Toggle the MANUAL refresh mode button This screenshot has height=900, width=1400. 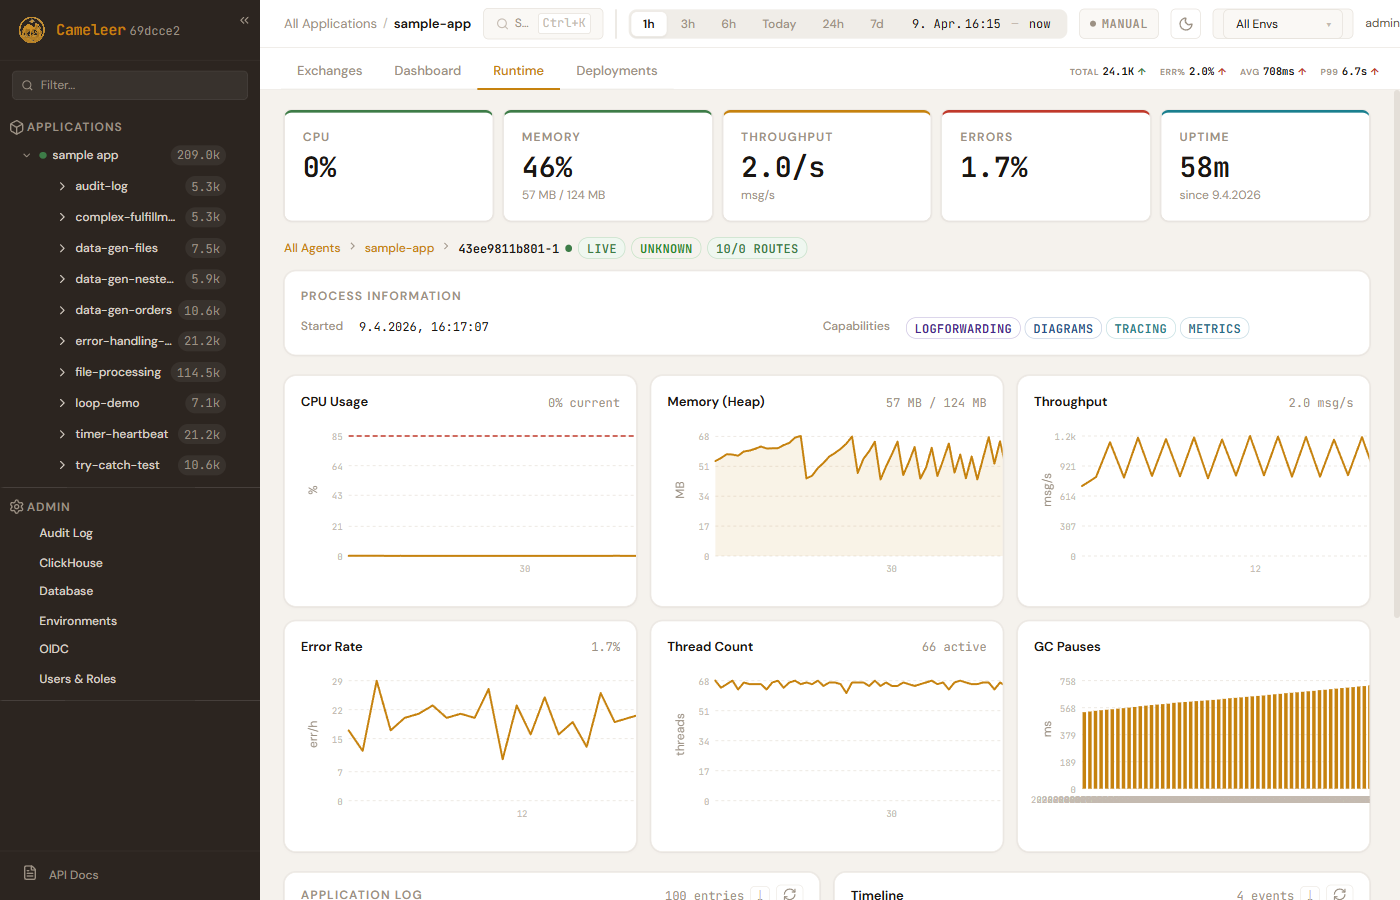(x=1118, y=24)
